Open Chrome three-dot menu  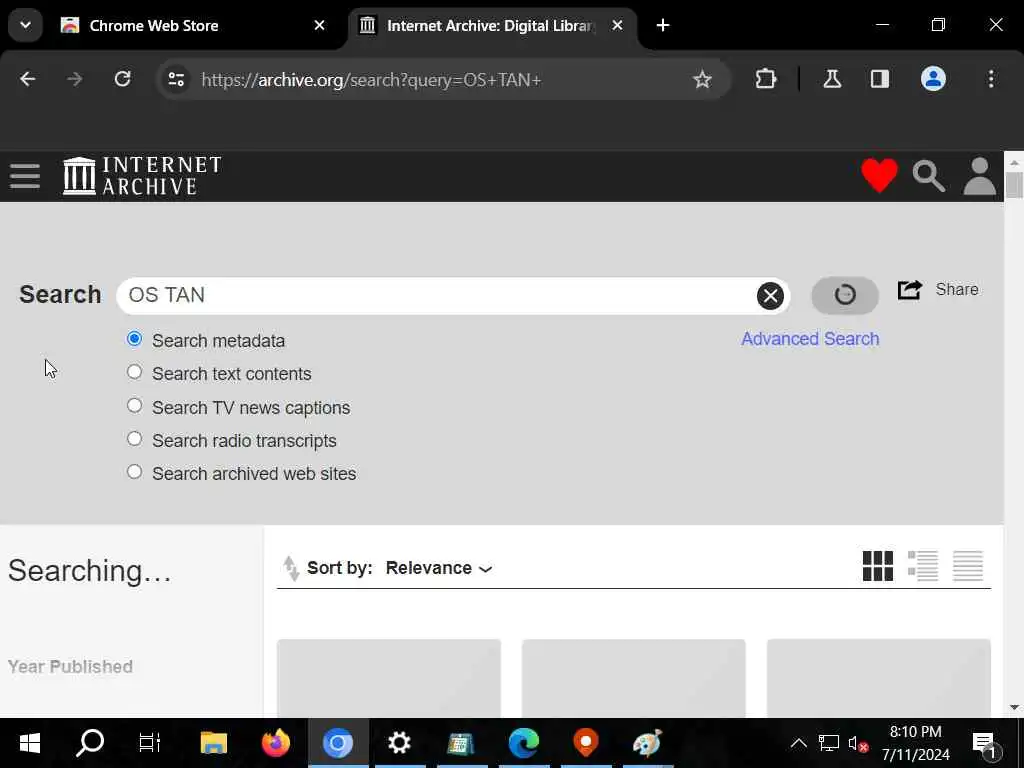point(991,80)
